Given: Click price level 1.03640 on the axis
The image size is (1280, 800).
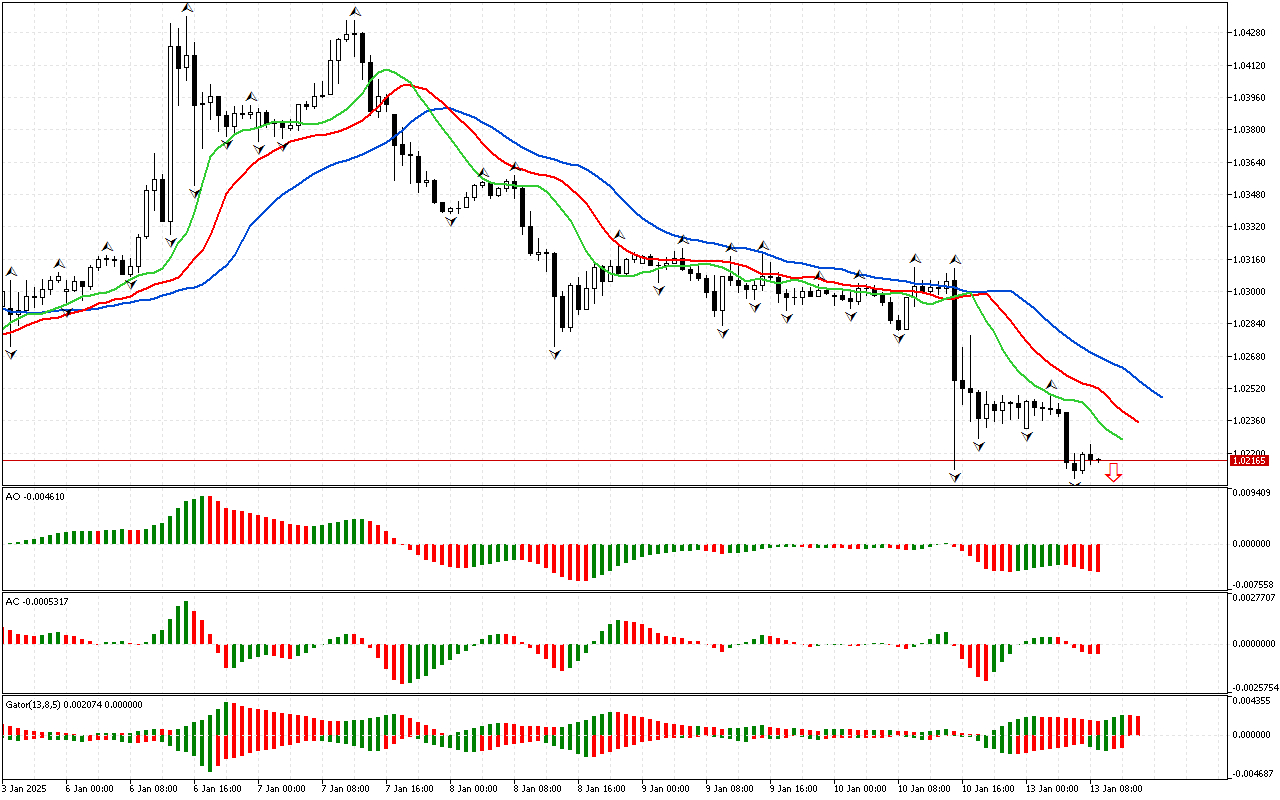Looking at the screenshot, I should 1251,162.
